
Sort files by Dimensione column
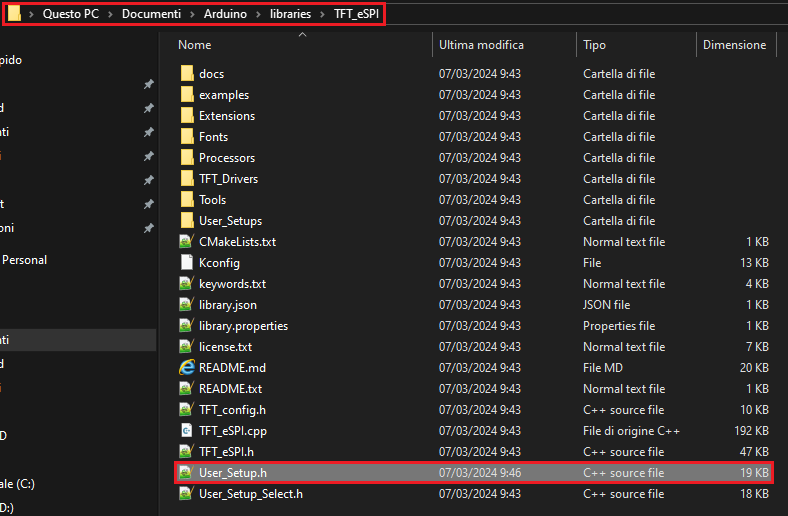(734, 45)
